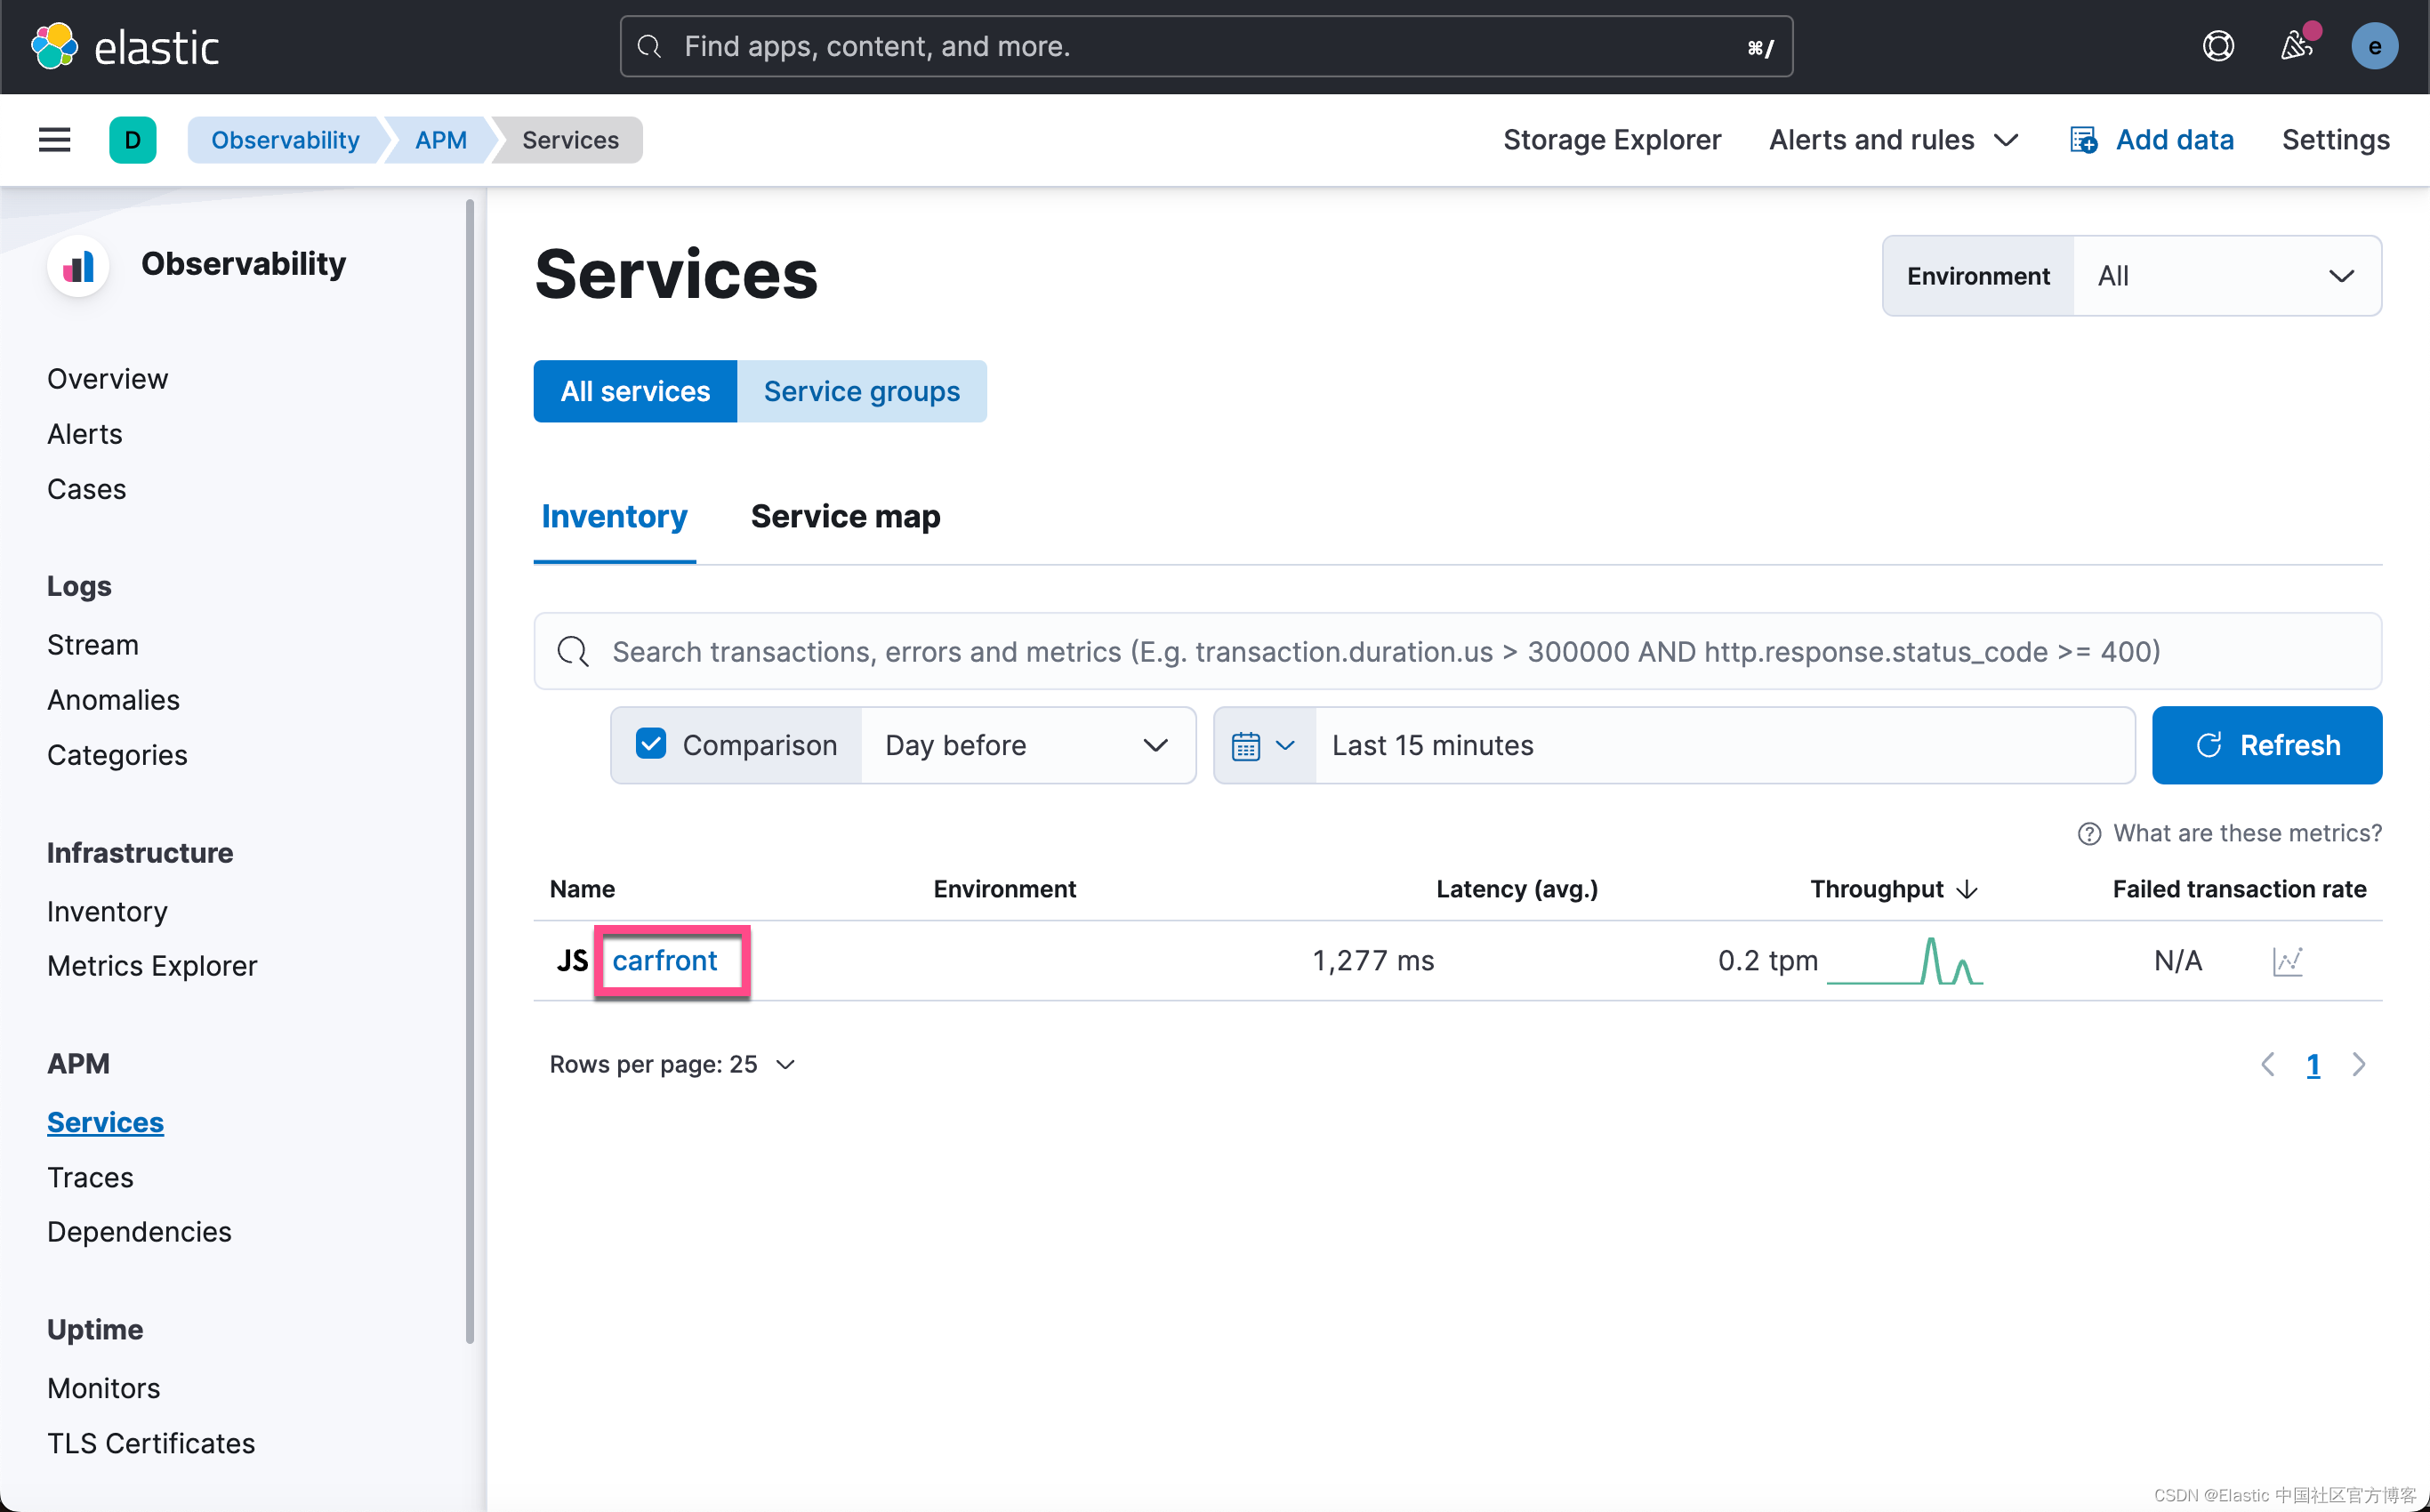Open Overview in the sidebar
This screenshot has width=2430, height=1512.
coord(107,380)
